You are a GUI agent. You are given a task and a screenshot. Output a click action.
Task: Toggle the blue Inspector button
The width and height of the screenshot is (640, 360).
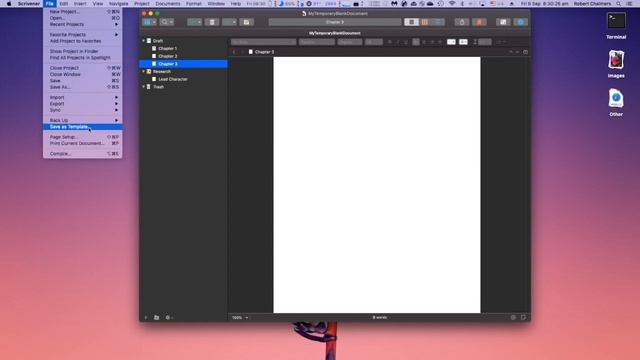click(520, 22)
